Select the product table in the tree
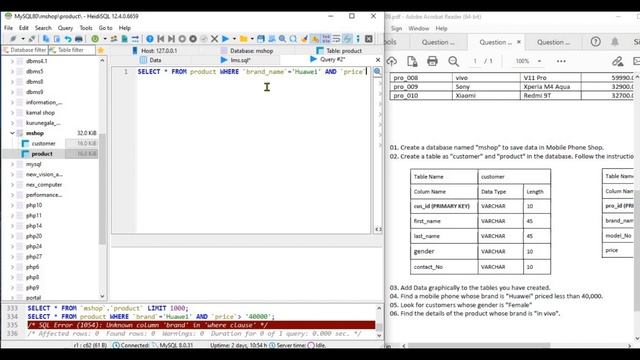This screenshot has width=640, height=360. [42, 154]
